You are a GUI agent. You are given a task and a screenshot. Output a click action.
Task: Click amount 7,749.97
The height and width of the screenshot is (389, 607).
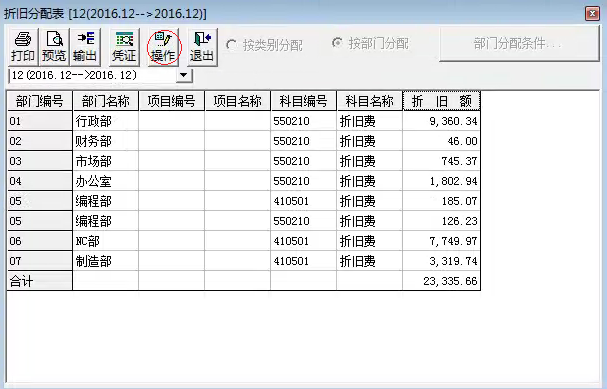[x=442, y=241]
